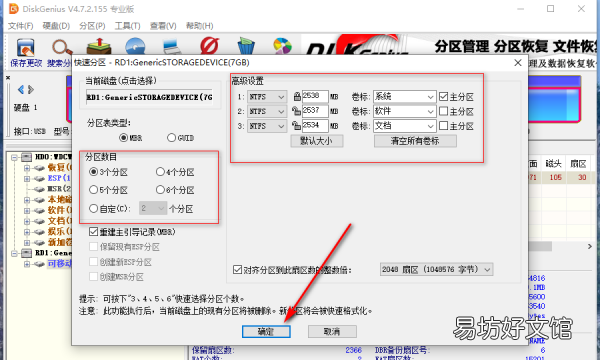
Task: Select the 可移动 partition under RD1
Action: click(x=59, y=264)
